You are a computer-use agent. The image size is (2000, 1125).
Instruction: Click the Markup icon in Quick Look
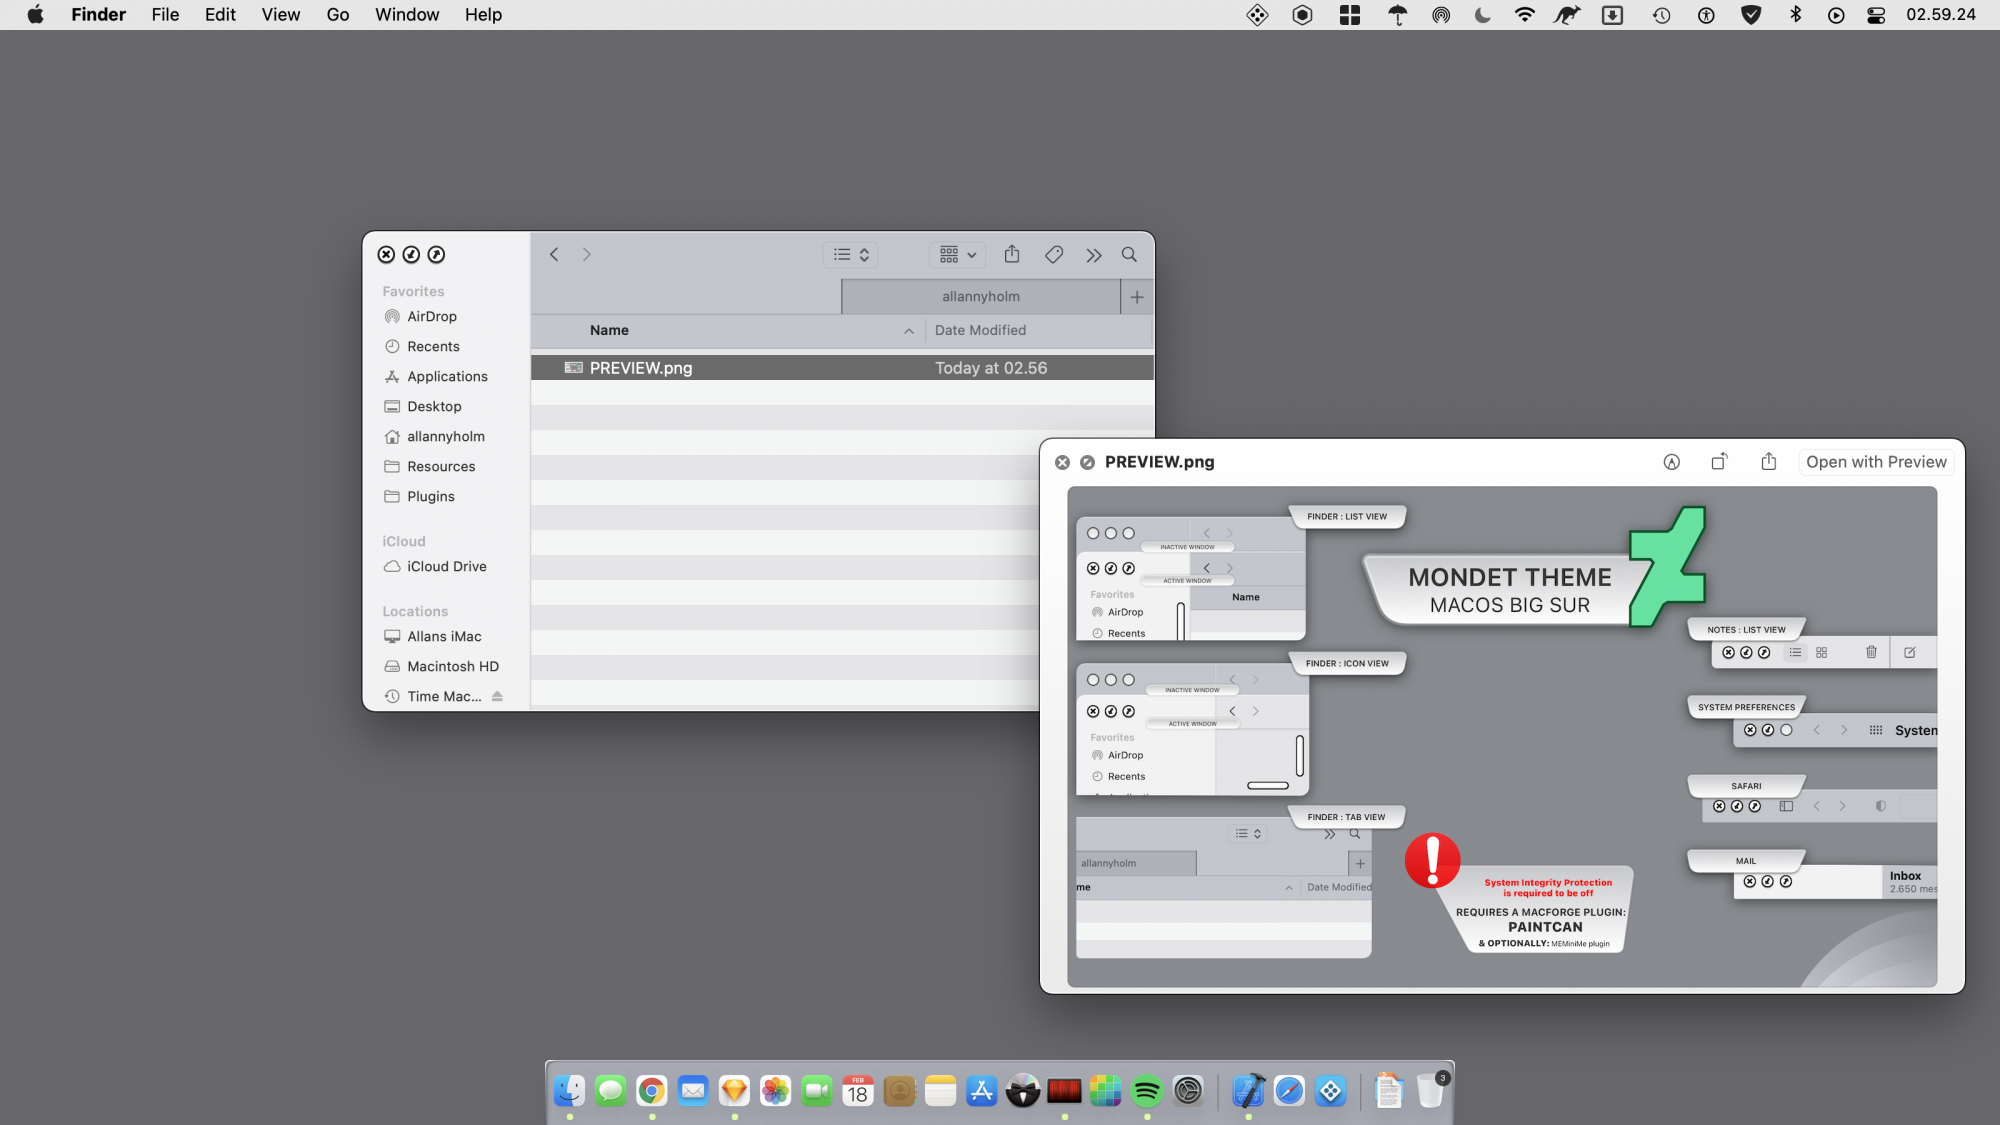coord(1671,462)
